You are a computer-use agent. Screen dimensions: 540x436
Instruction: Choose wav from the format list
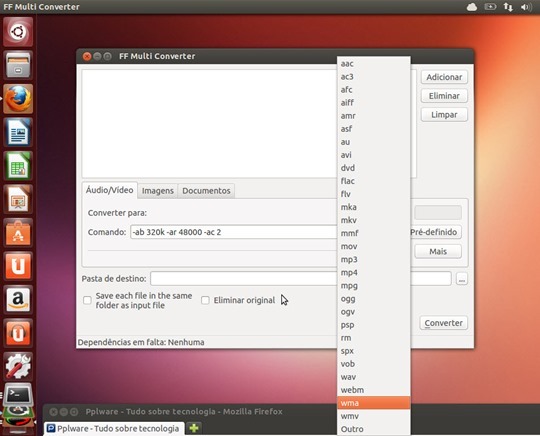(374, 377)
